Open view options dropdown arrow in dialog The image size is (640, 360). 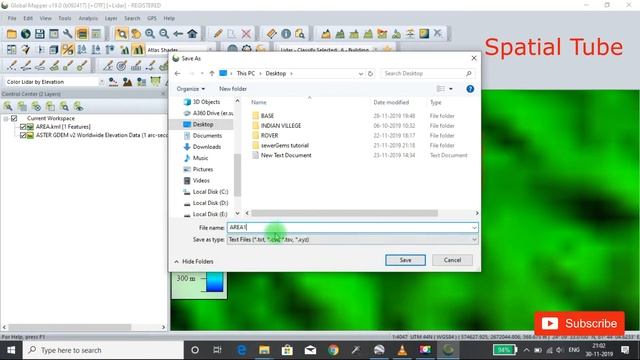pyautogui.click(x=451, y=89)
